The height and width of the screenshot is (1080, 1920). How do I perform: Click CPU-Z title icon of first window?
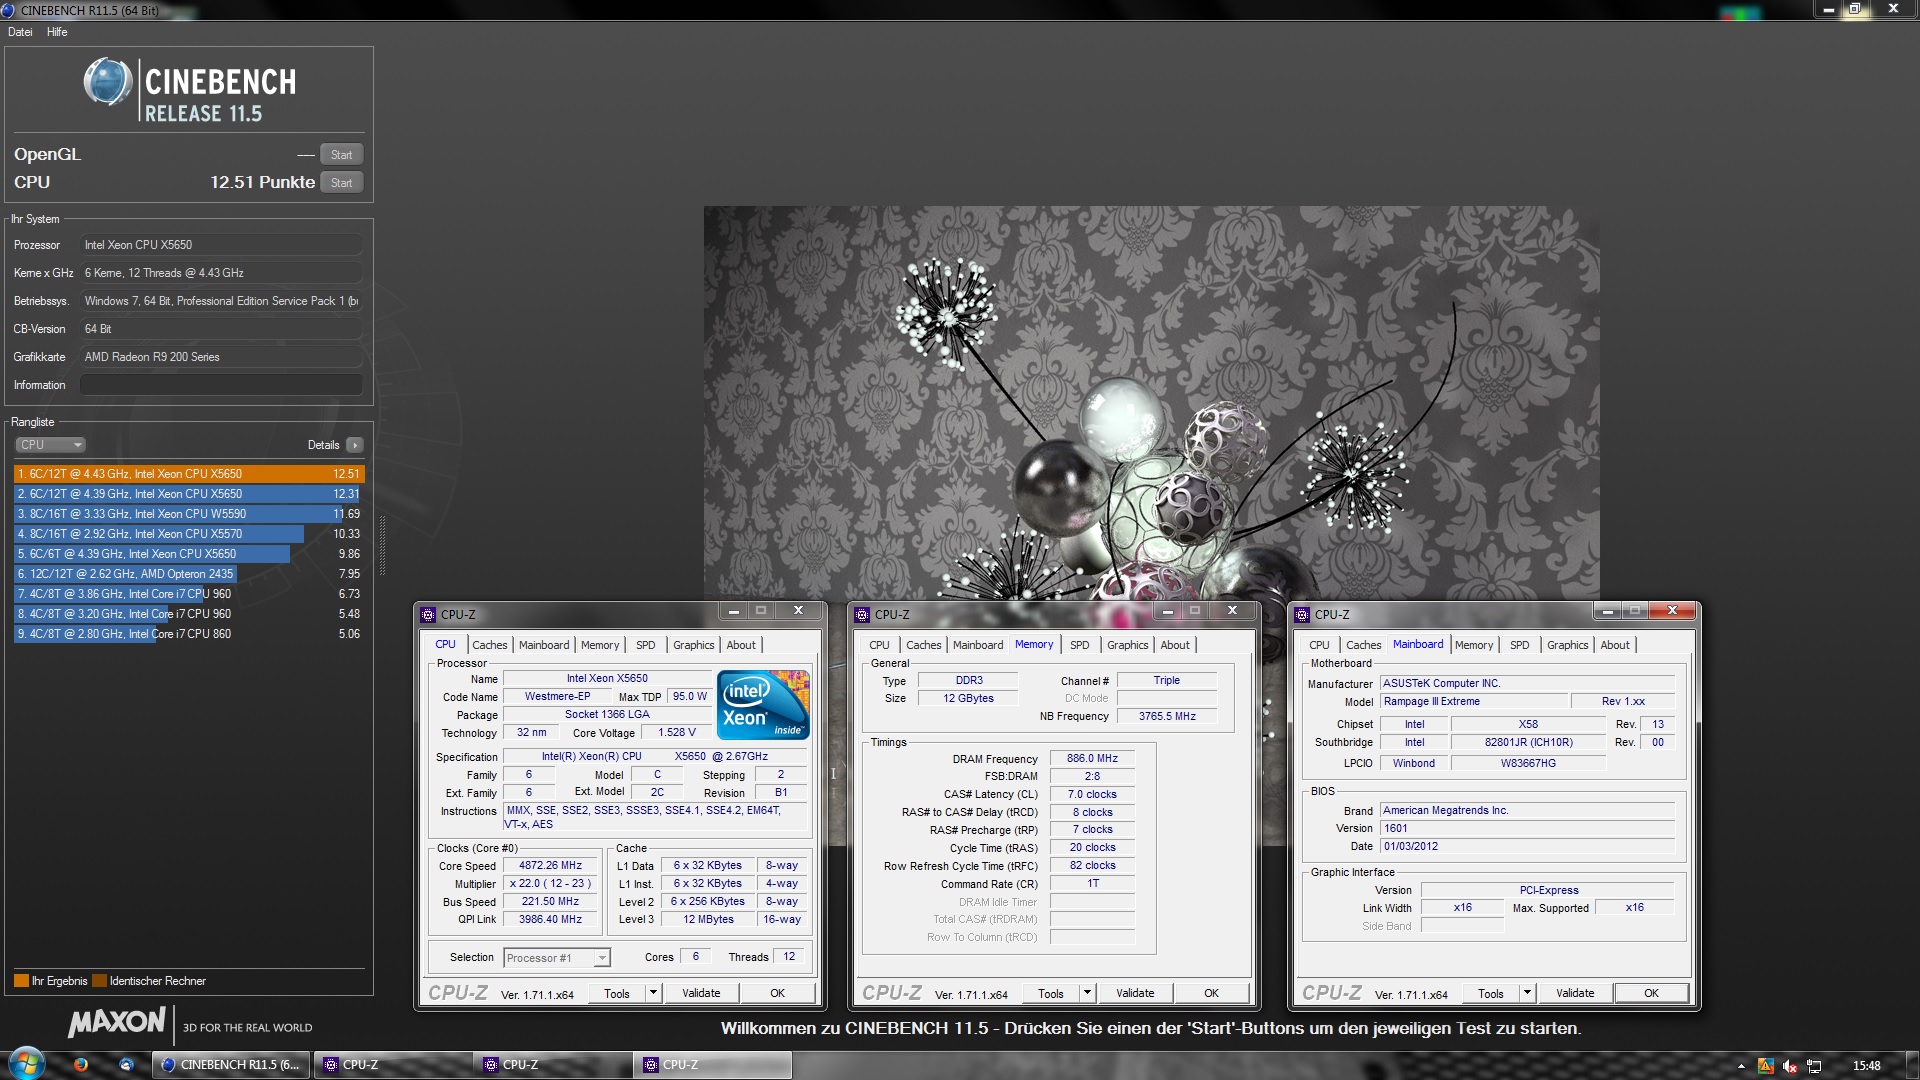pos(429,615)
